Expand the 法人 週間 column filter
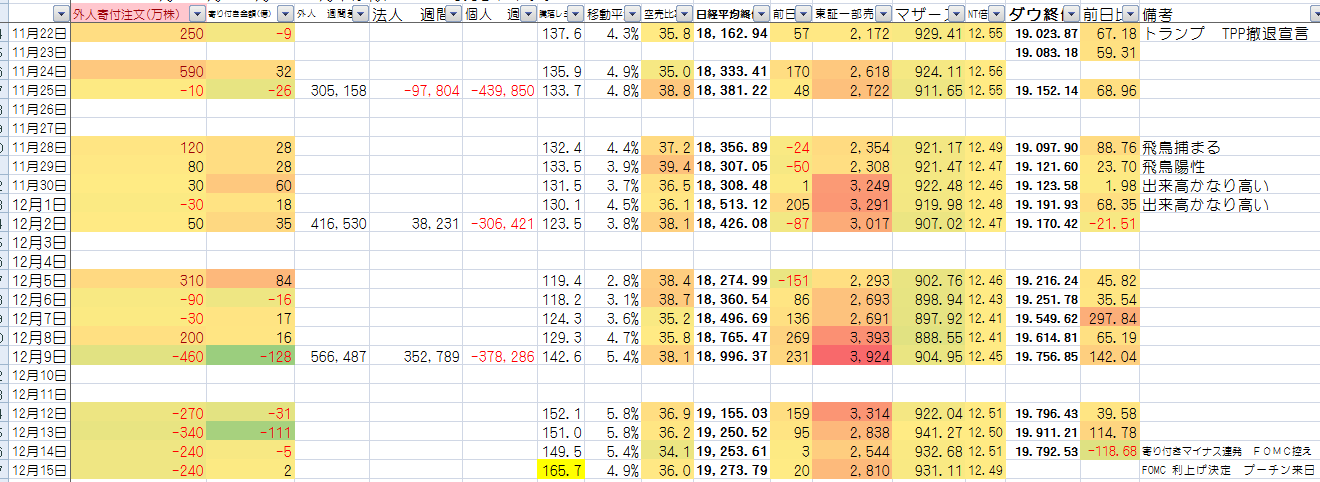 coord(453,15)
